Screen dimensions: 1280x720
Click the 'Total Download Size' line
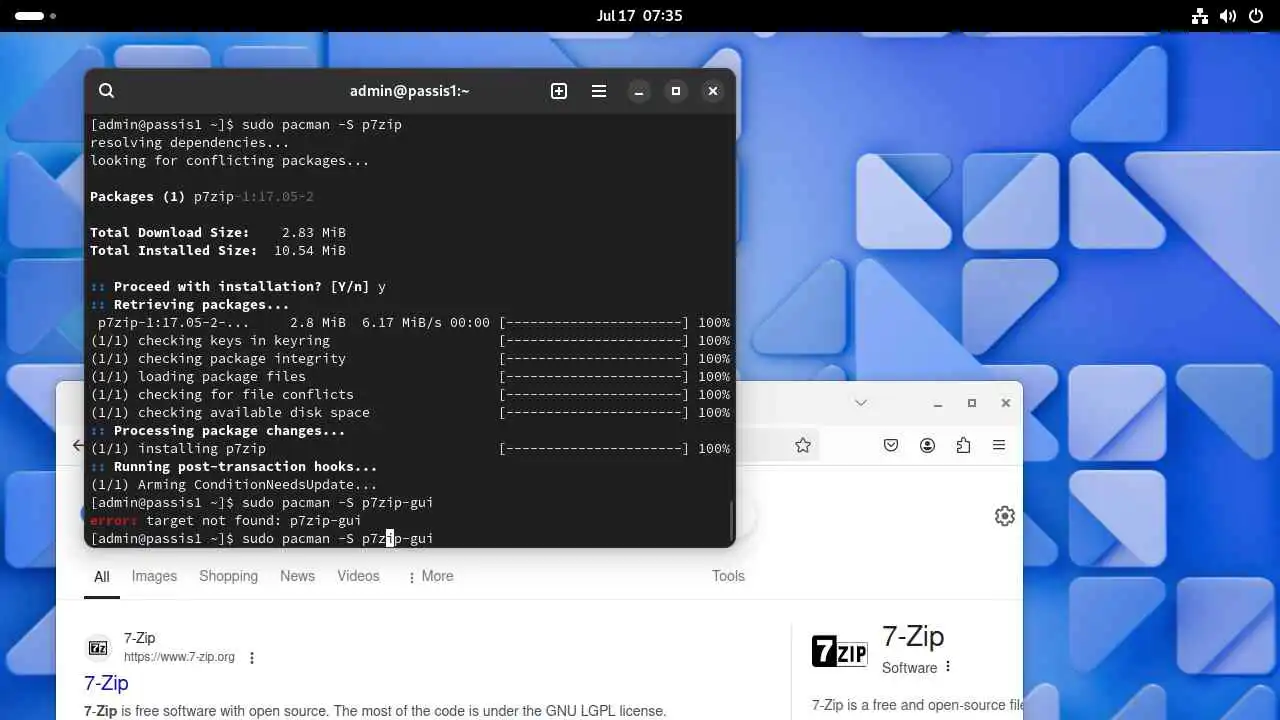coord(218,233)
